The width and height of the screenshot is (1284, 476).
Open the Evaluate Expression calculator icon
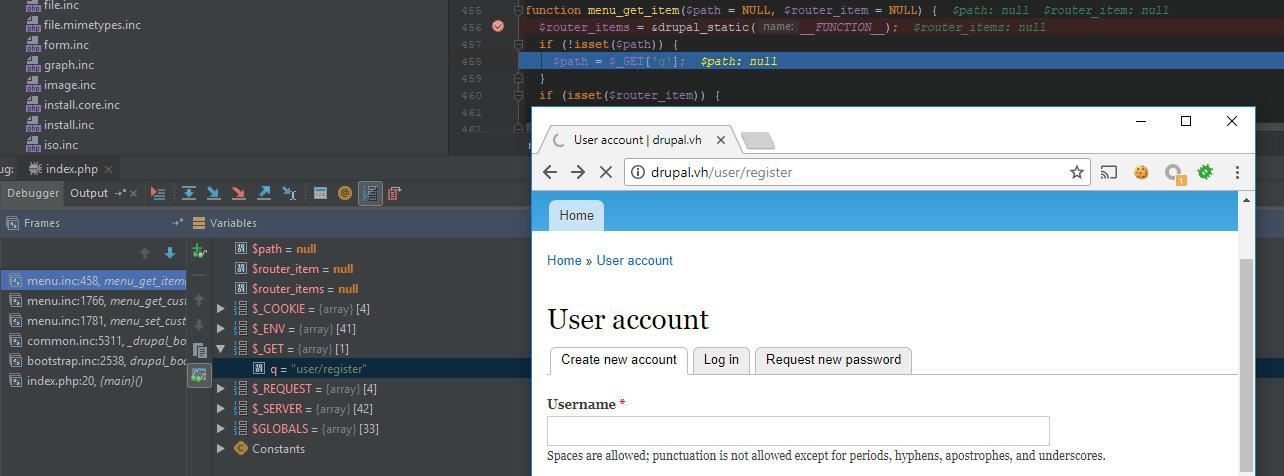321,193
